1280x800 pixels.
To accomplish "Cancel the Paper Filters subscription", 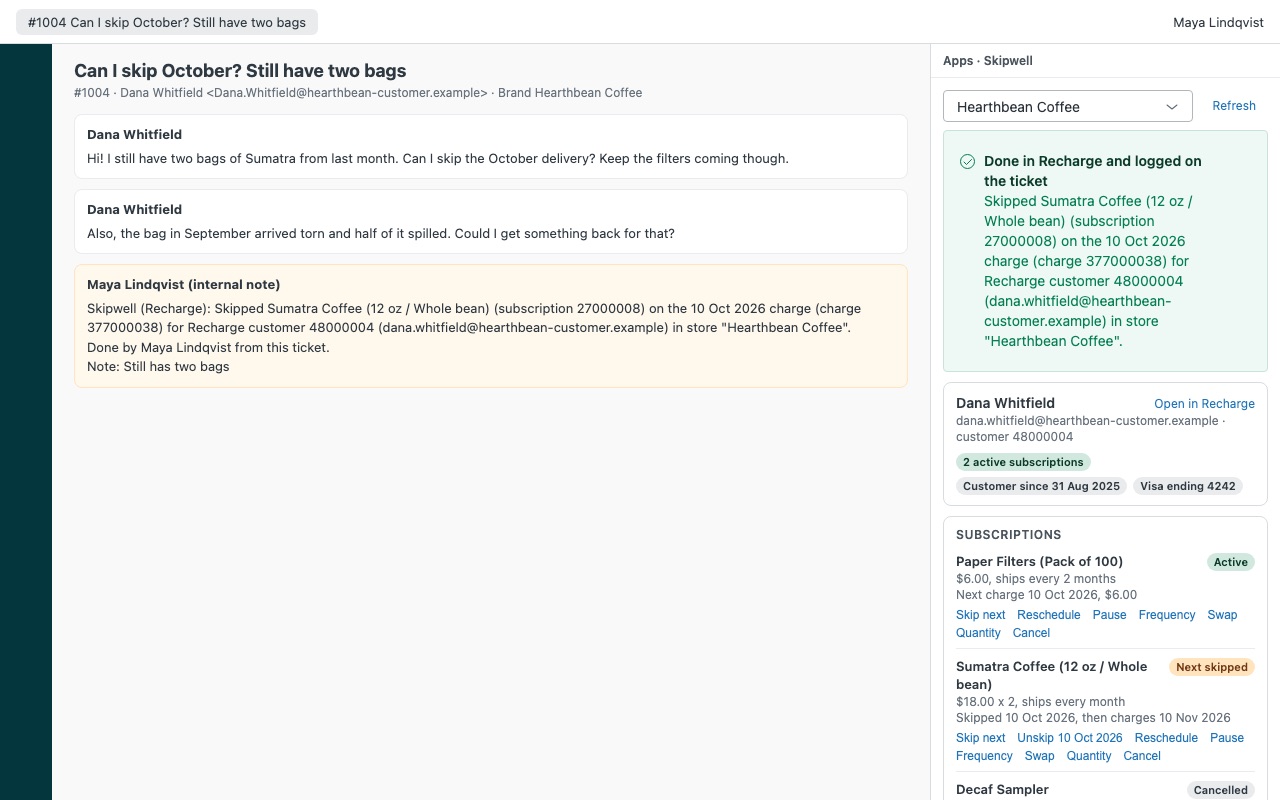I will pos(1031,633).
